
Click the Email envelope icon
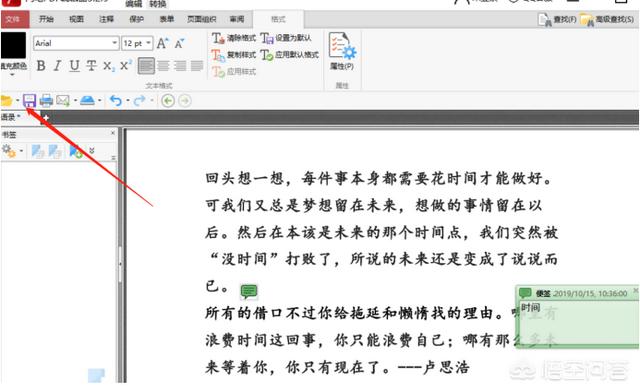click(x=63, y=100)
